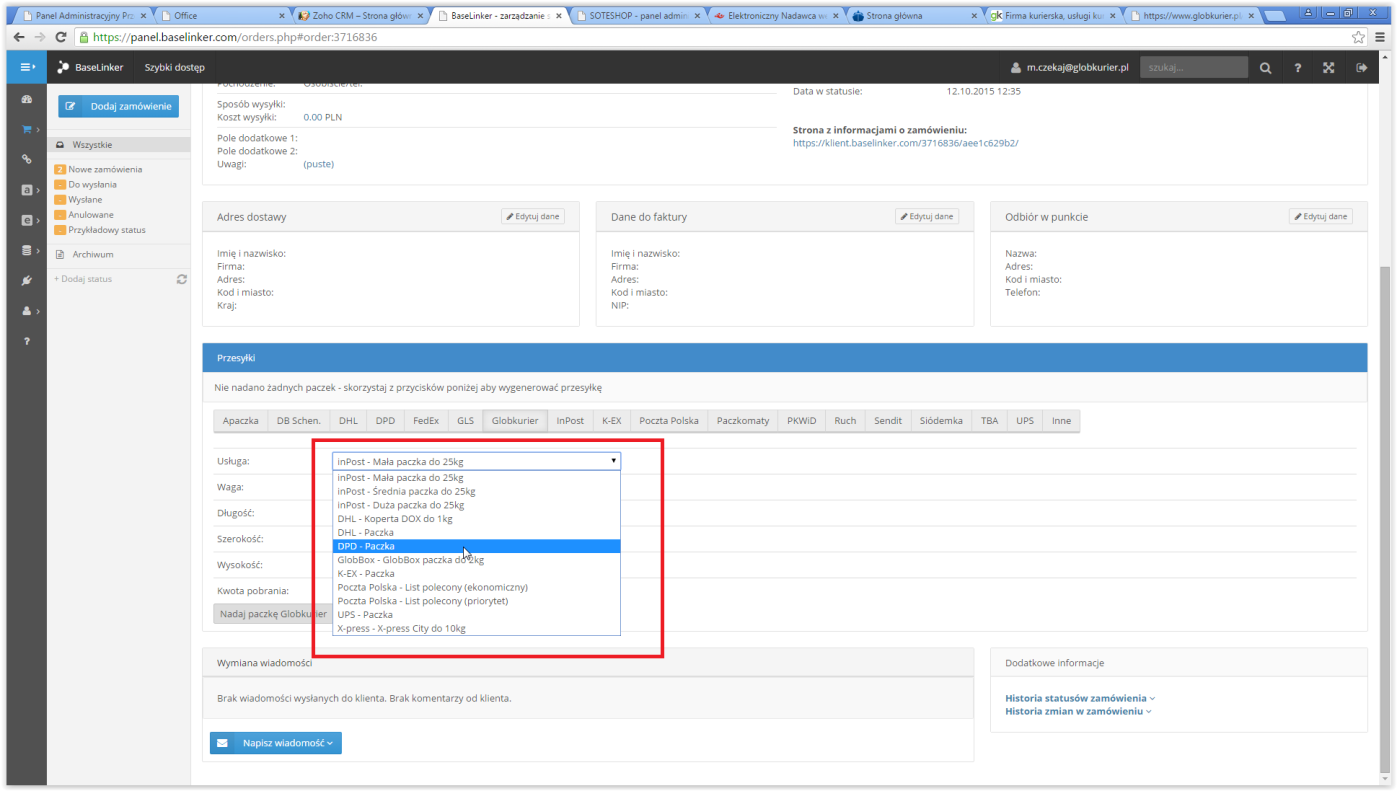Open the question mark help sidebar icon
The image size is (1397, 791).
click(x=27, y=341)
